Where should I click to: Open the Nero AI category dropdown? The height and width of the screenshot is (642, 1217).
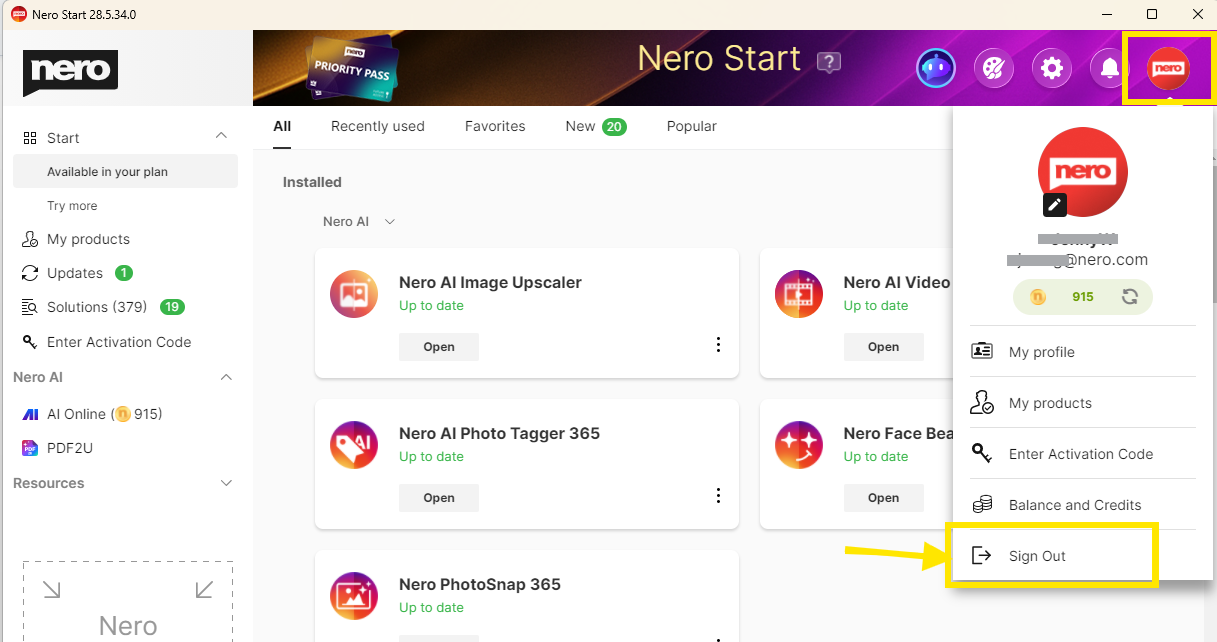(359, 221)
